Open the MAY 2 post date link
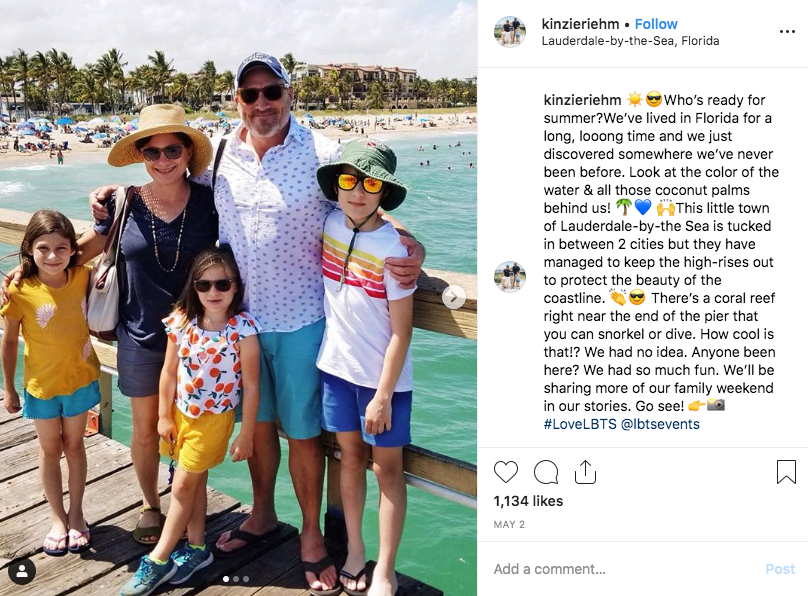 [509, 524]
